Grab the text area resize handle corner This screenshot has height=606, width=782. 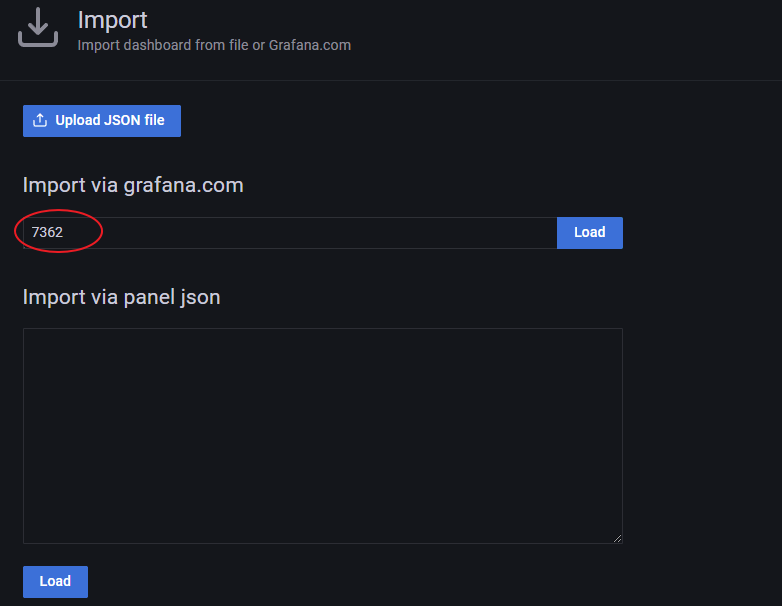click(x=617, y=538)
